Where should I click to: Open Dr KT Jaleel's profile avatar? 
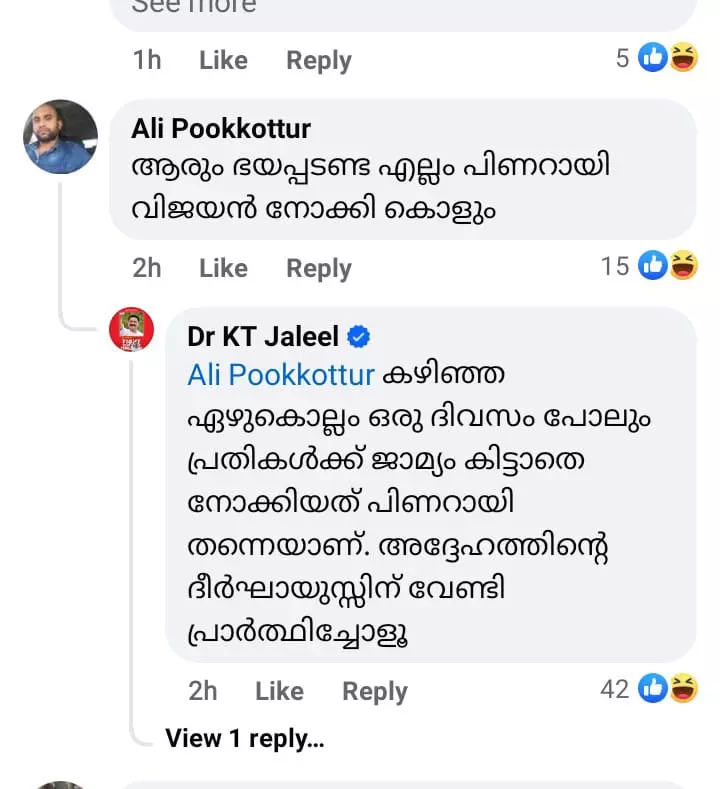[131, 329]
